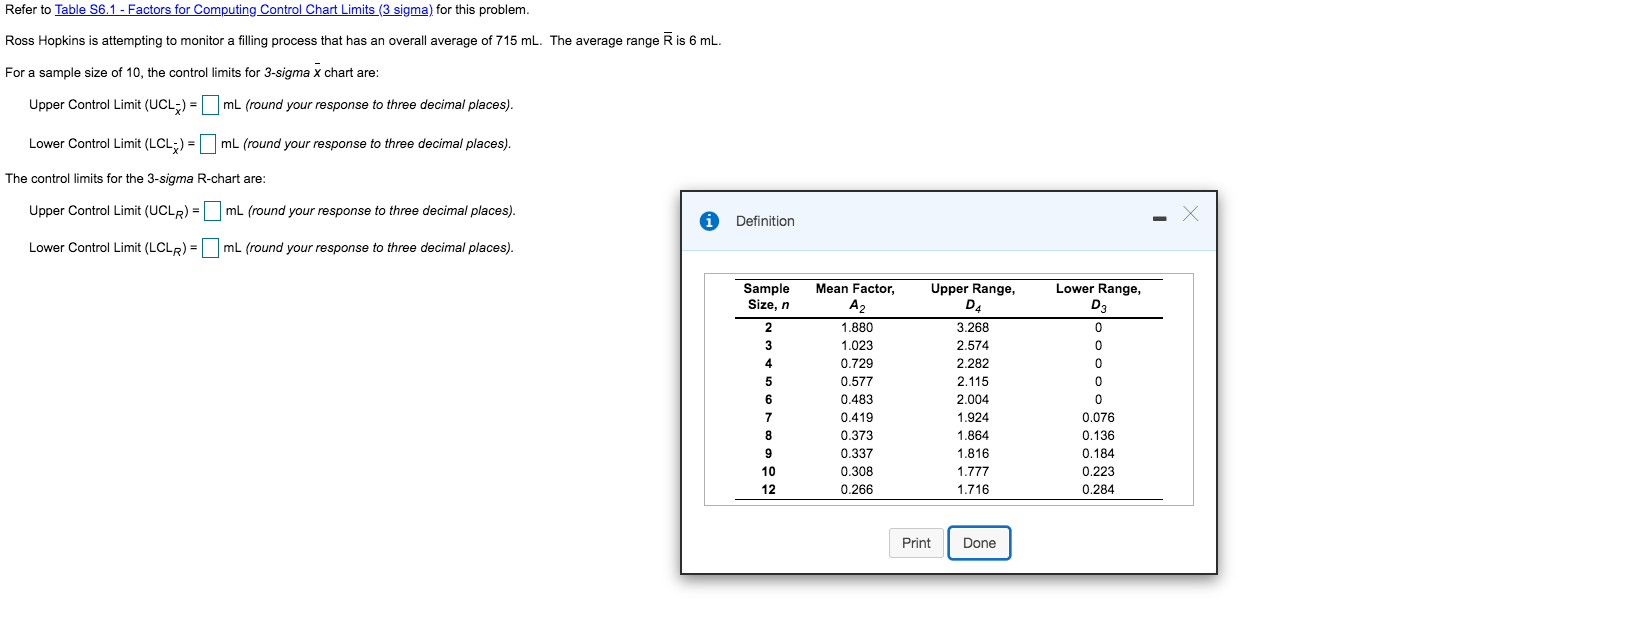The height and width of the screenshot is (633, 1630).
Task: Select the D4 value 1.864
Action: 972,436
